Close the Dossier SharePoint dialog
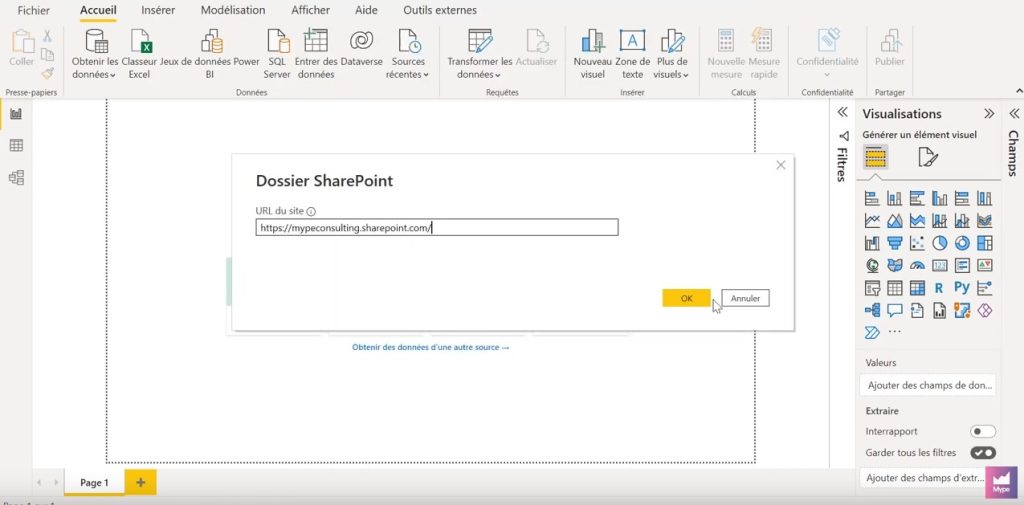The width and height of the screenshot is (1024, 505). [780, 165]
